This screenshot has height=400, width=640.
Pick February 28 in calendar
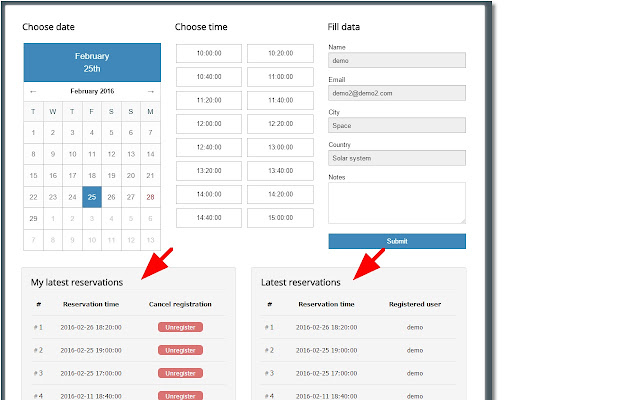[x=150, y=197]
